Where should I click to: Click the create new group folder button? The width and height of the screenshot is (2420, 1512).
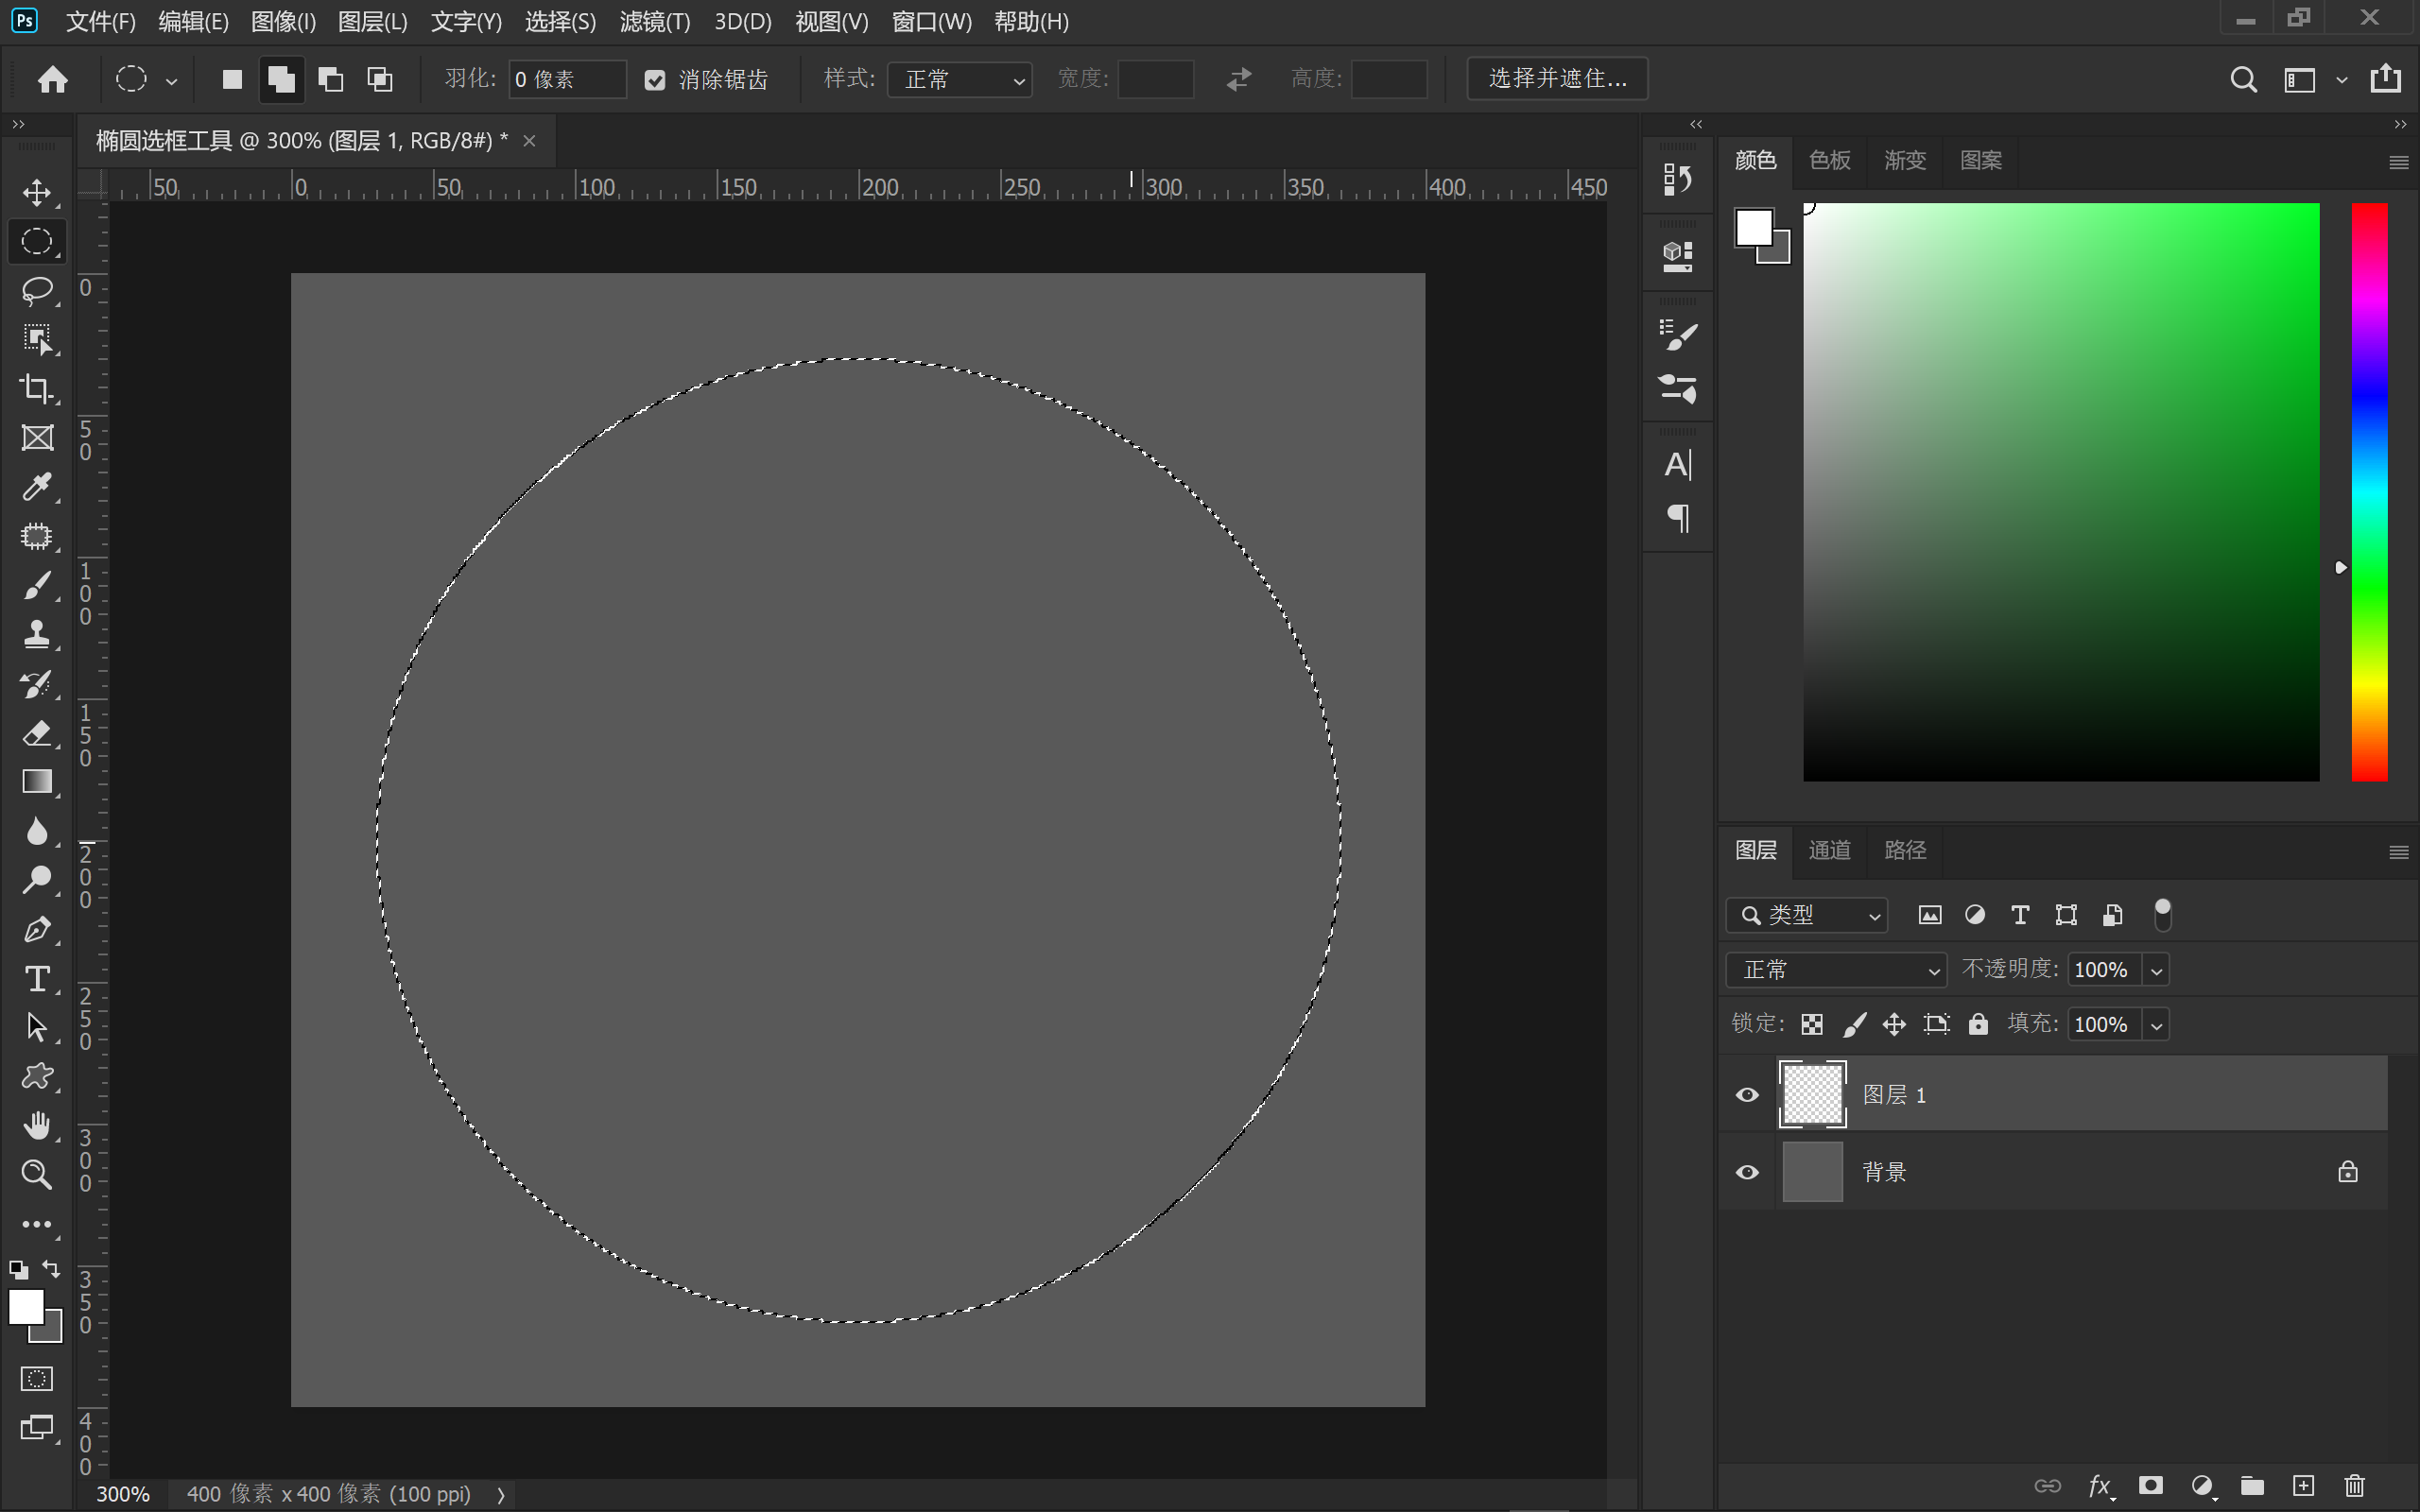2251,1485
